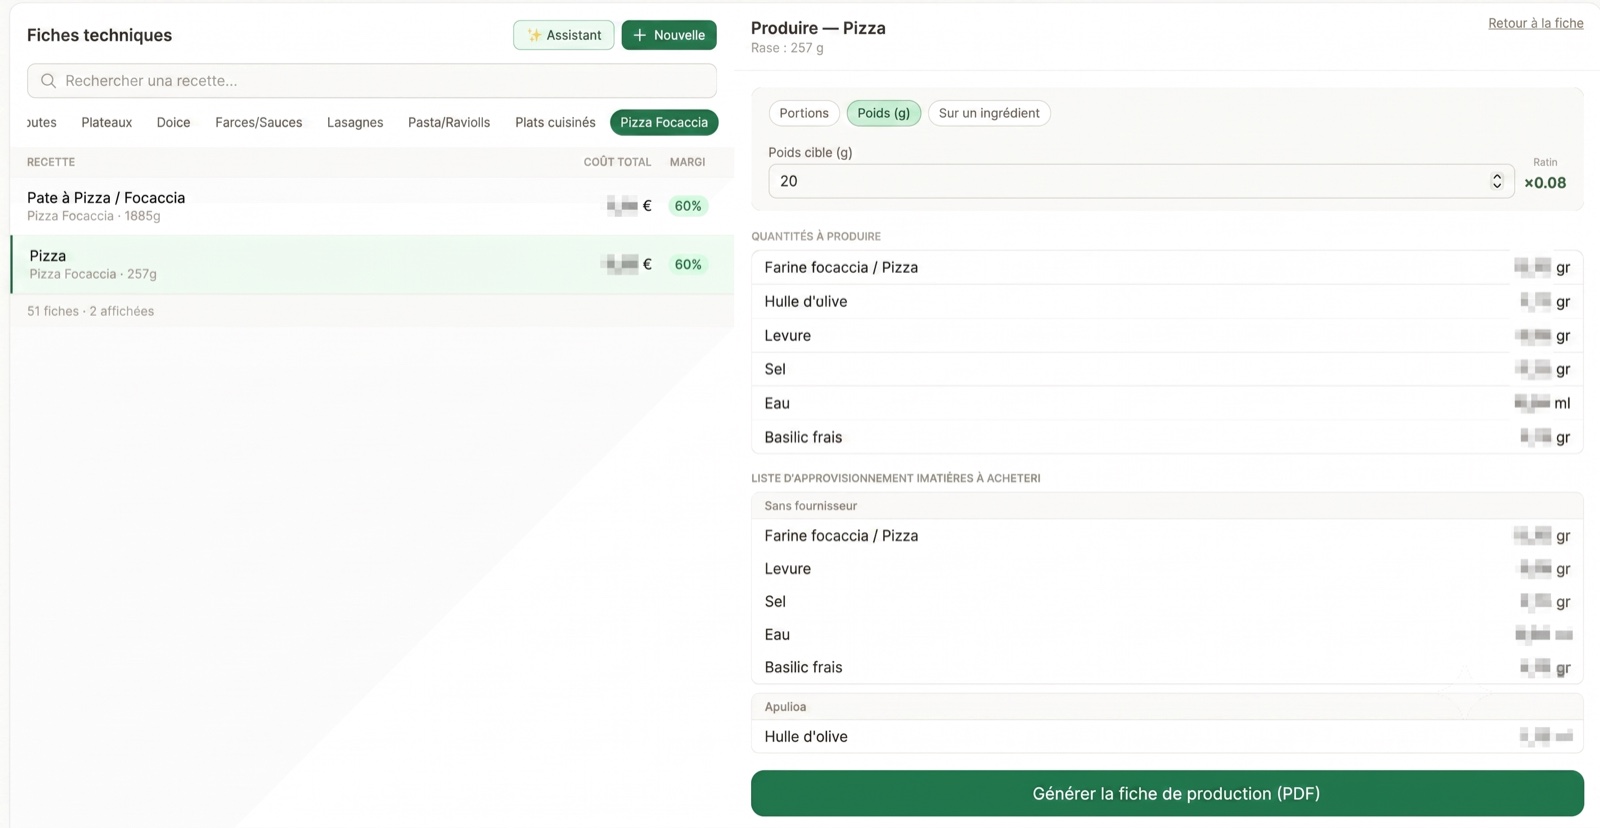This screenshot has height=828, width=1600.
Task: Click Farine focaccia / Pizza in the supply list
Action: 1167,536
